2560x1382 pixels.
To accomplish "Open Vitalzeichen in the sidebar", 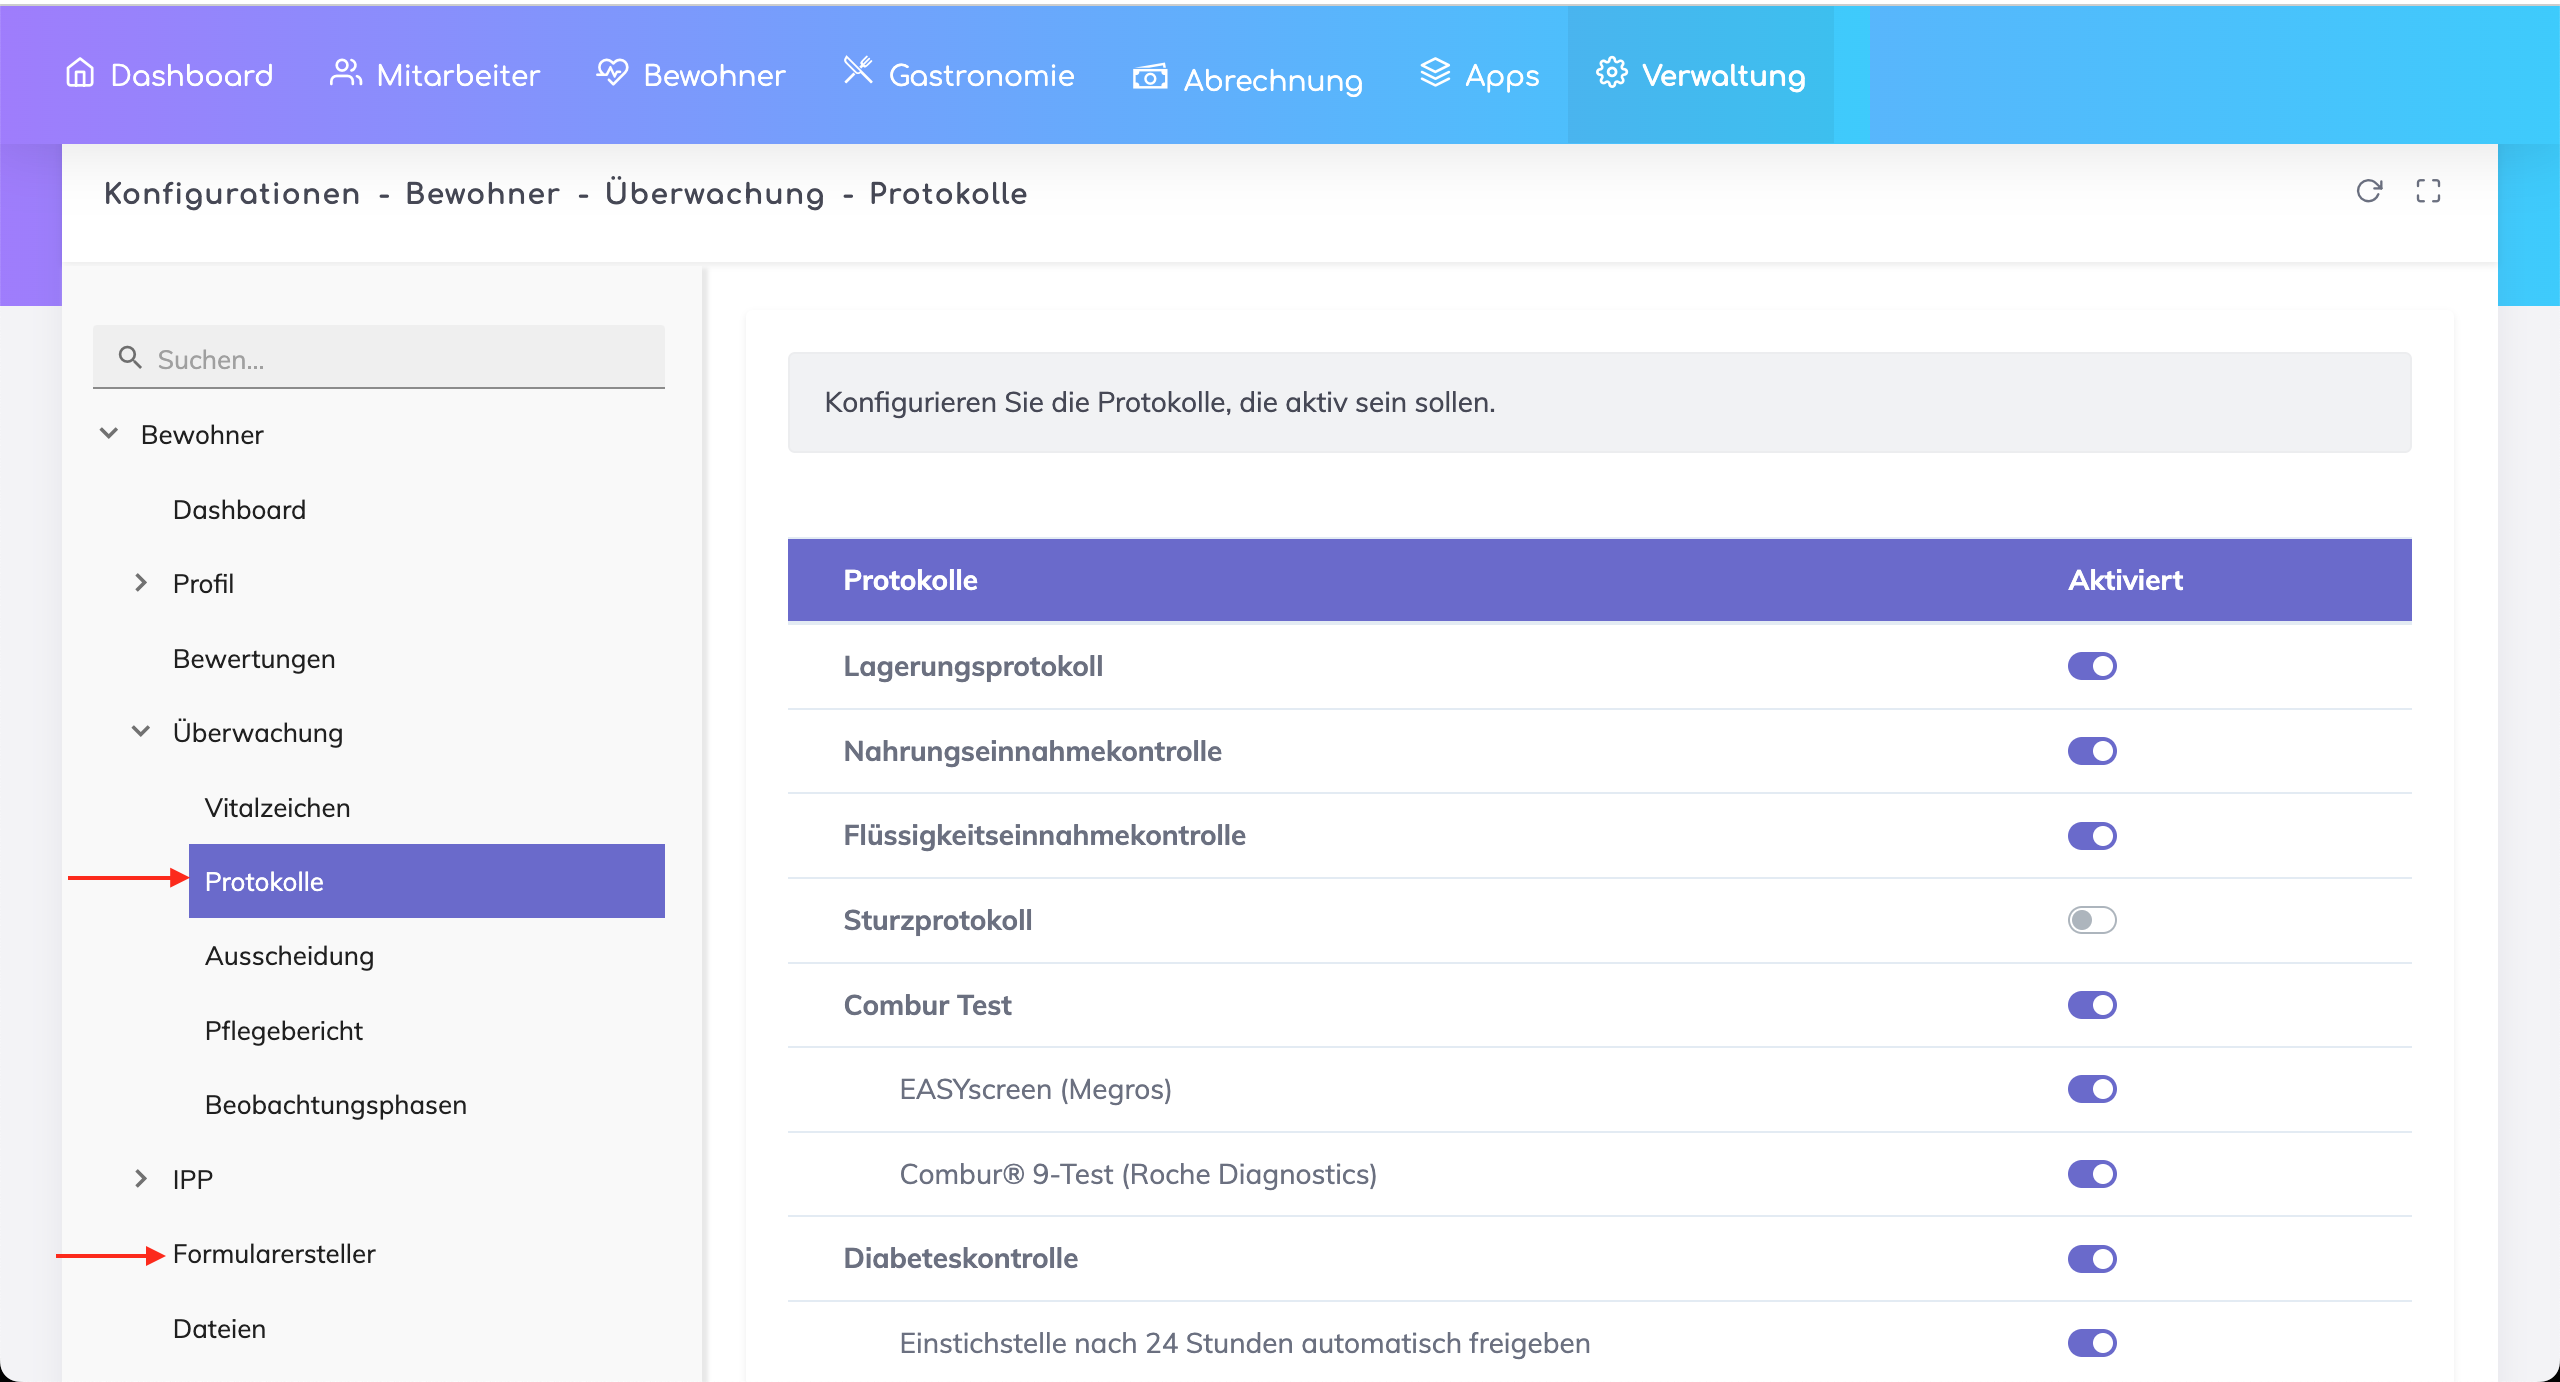I will point(277,808).
